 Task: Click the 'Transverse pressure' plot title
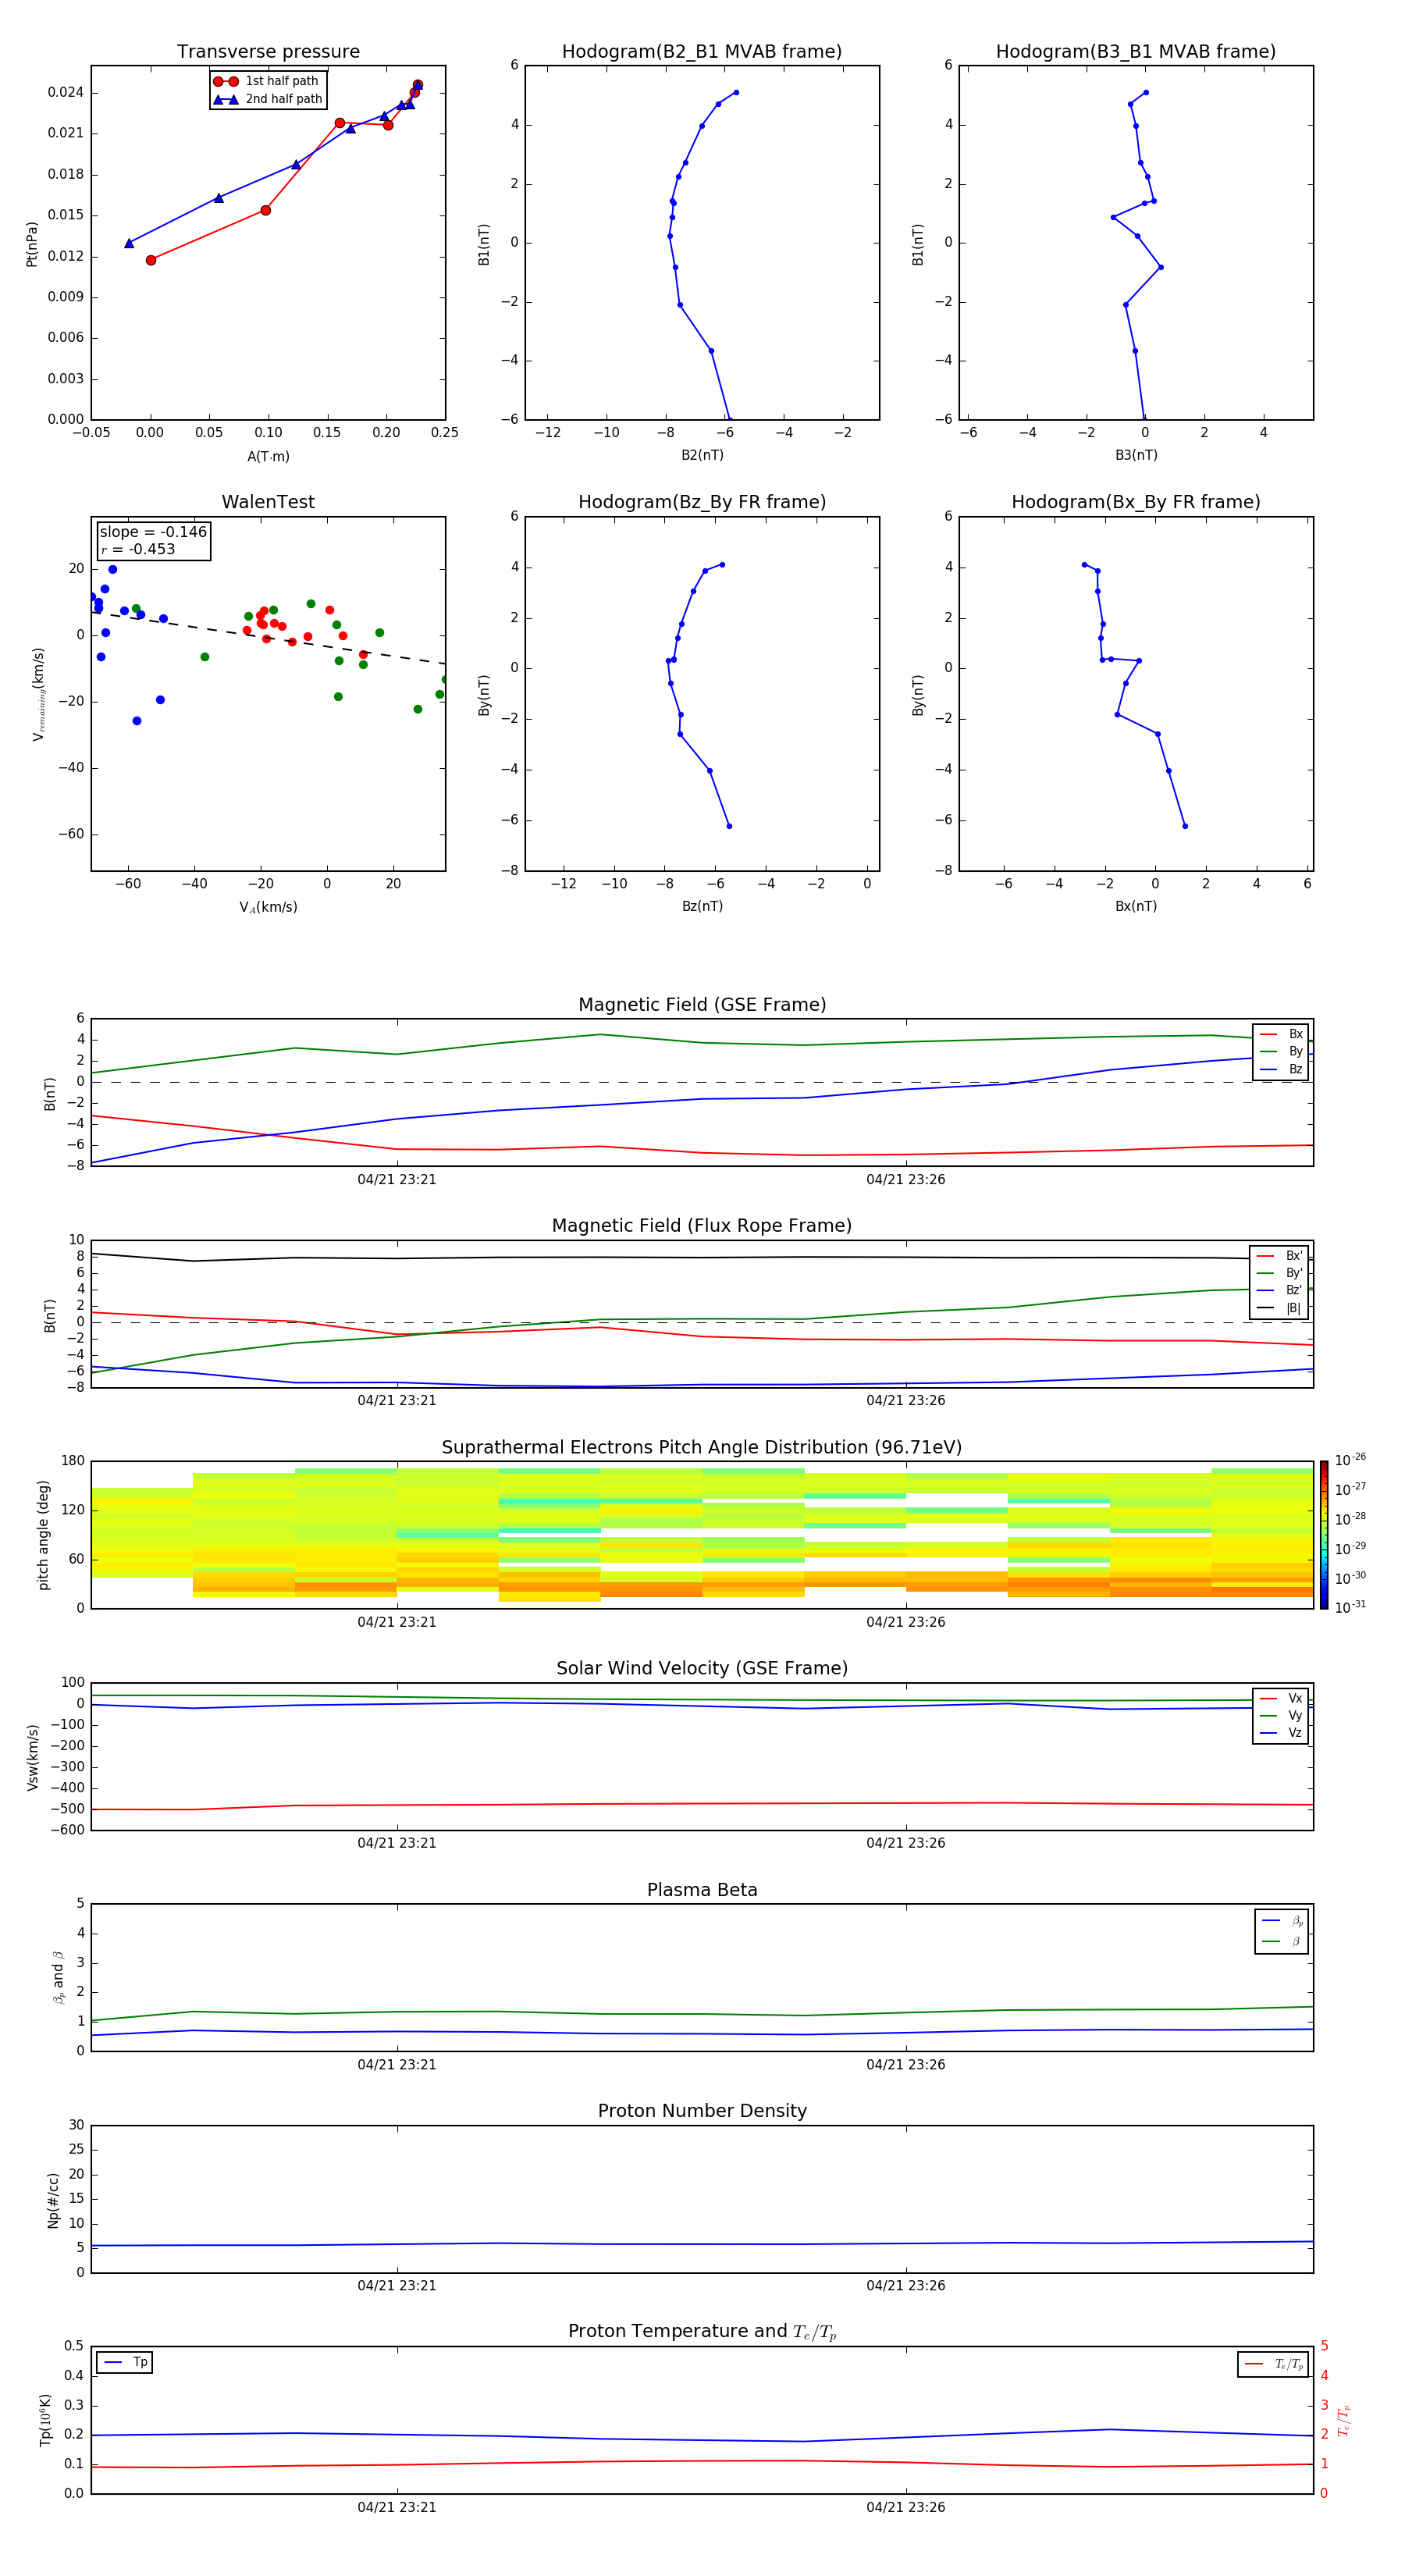268,51
